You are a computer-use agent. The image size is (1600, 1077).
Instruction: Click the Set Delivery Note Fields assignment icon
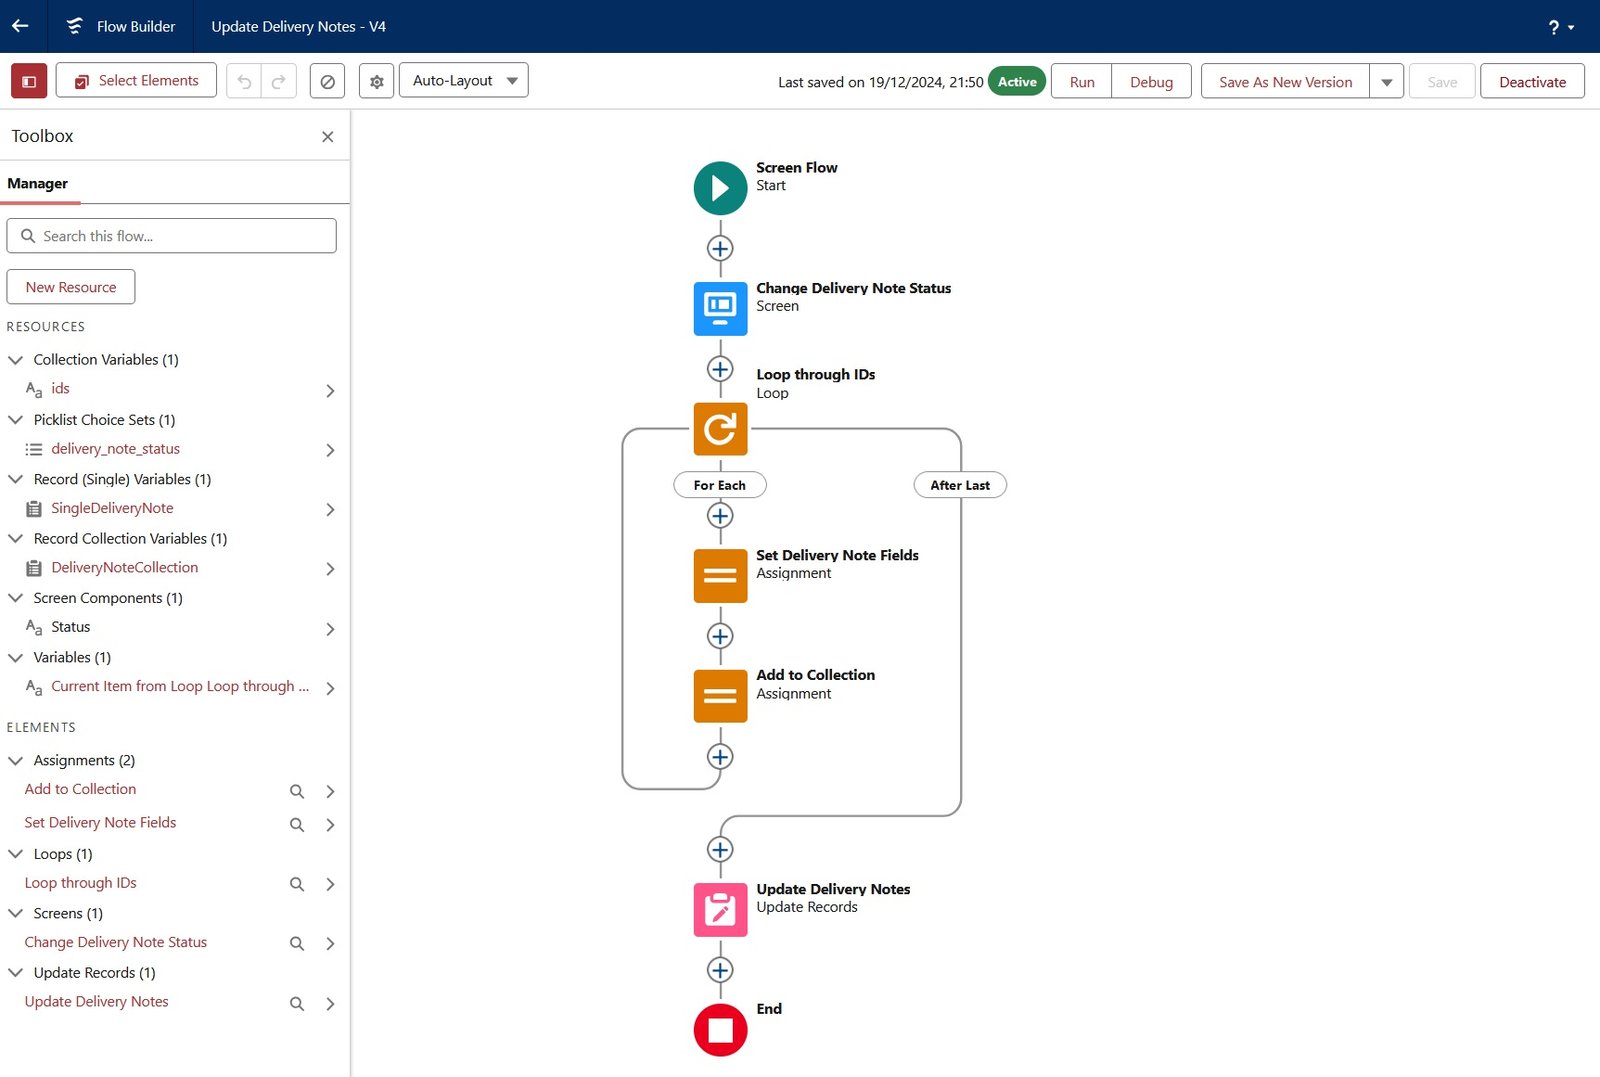(x=719, y=575)
